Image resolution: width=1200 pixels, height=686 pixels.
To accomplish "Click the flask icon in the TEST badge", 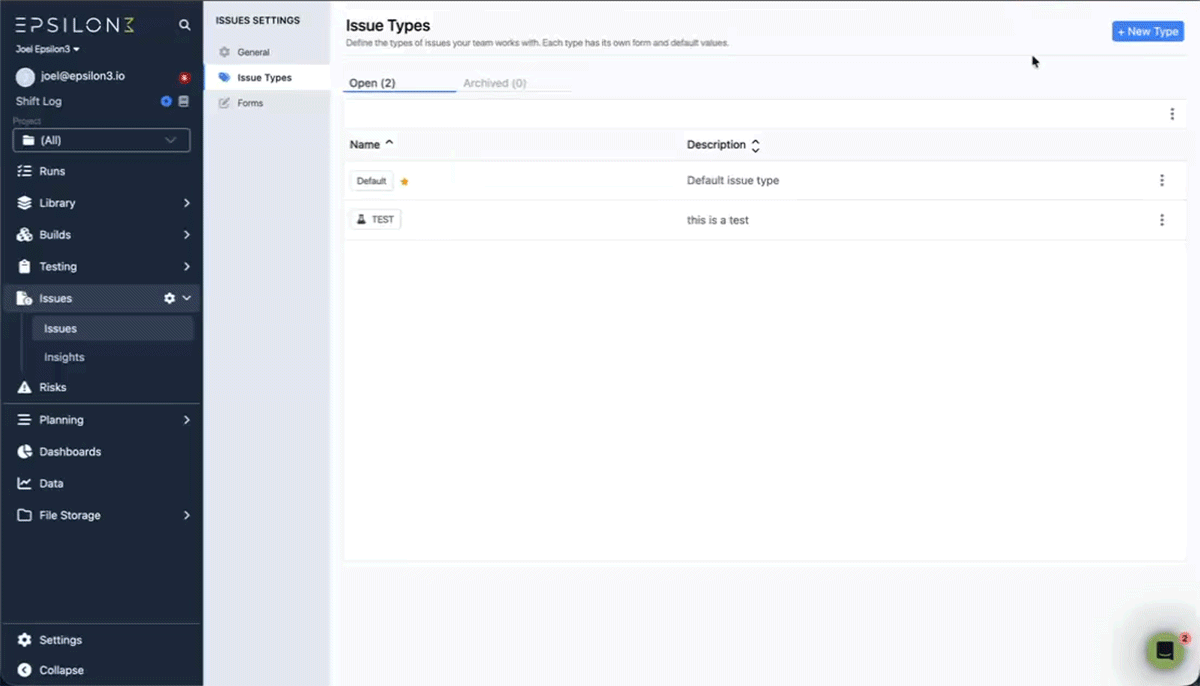I will (x=361, y=219).
